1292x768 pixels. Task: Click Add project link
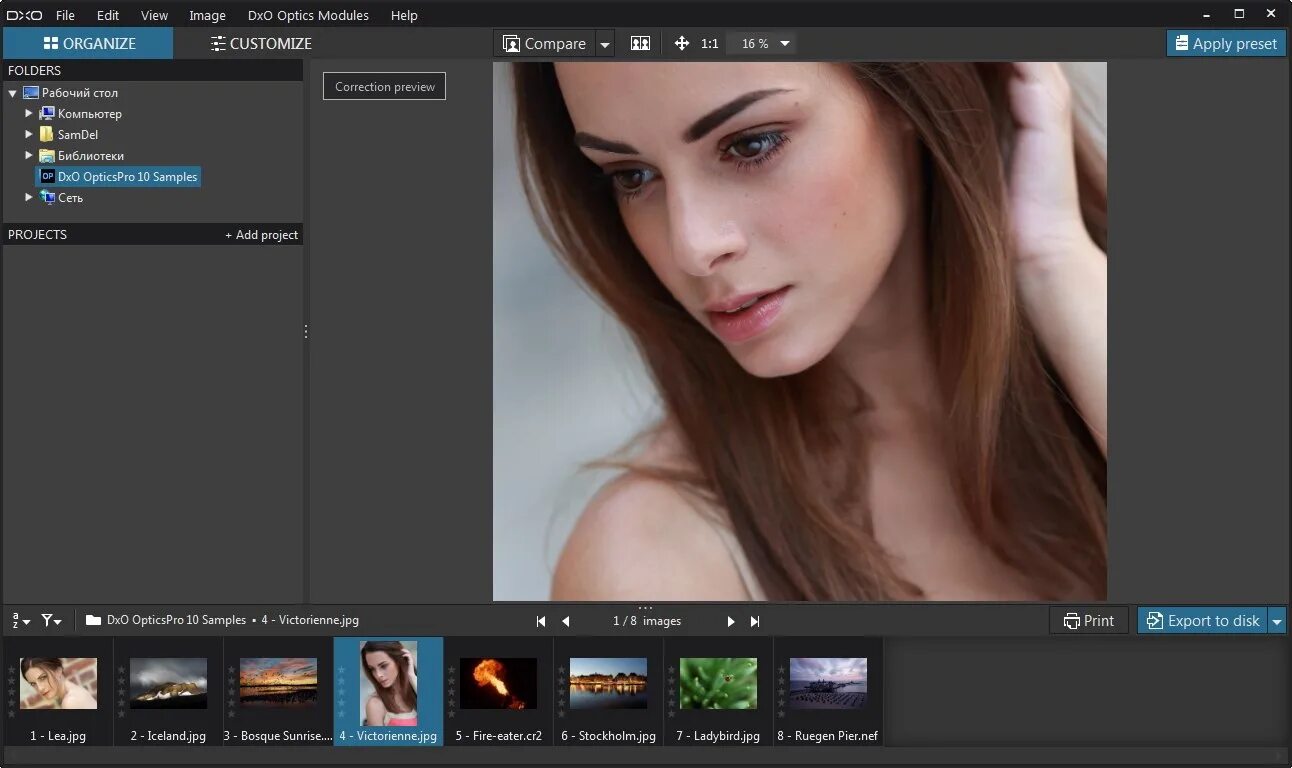coord(261,235)
